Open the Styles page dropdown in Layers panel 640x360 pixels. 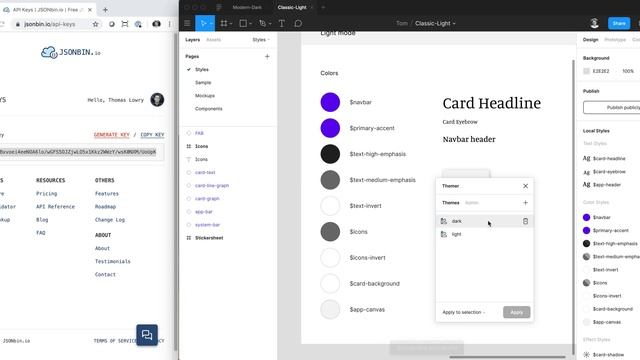pos(261,40)
